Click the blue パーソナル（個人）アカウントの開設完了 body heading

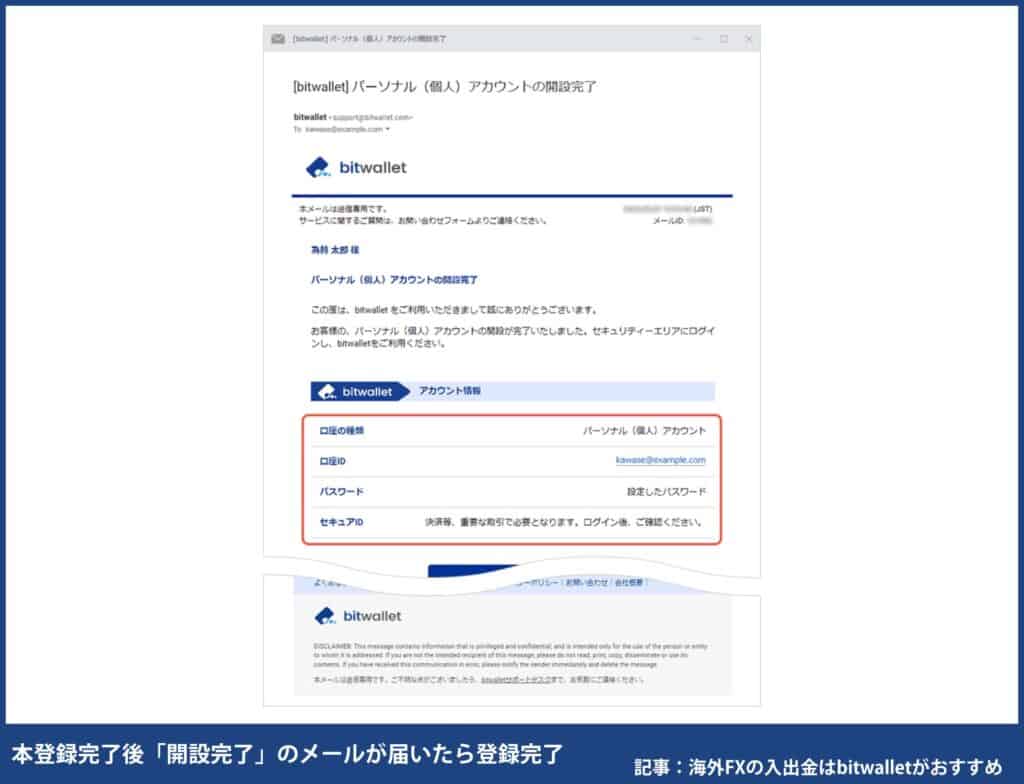pyautogui.click(x=394, y=280)
